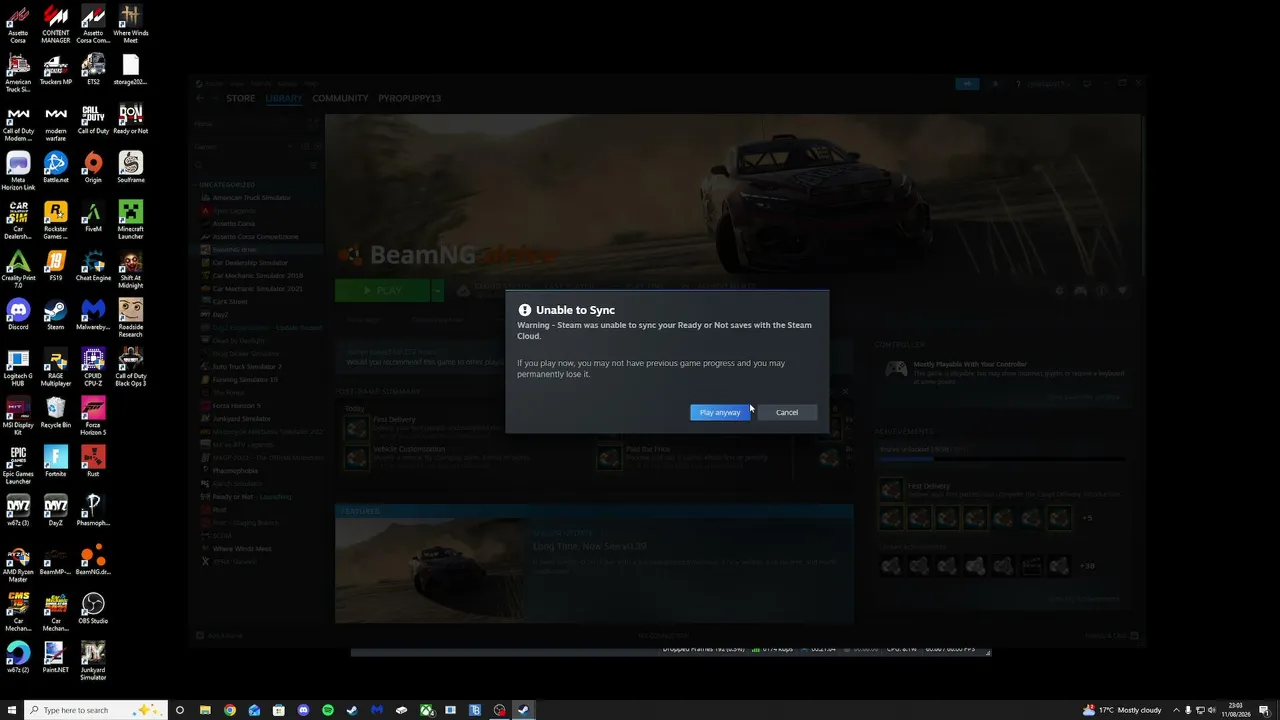Select the FiveM desktop shortcut
This screenshot has height=720, width=1280.
pos(93,217)
